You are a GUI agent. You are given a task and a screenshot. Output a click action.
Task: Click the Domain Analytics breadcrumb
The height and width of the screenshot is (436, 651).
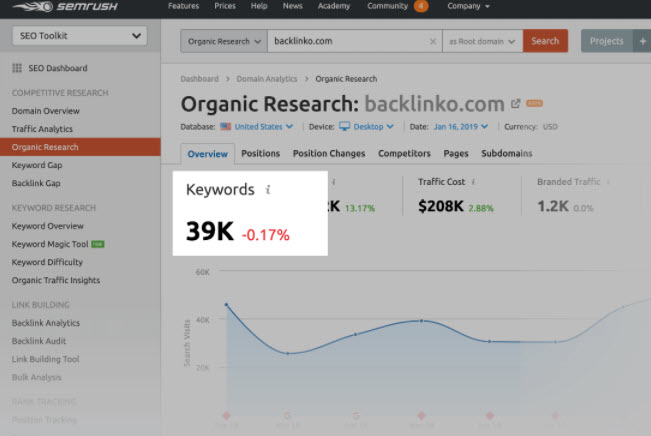click(x=267, y=79)
